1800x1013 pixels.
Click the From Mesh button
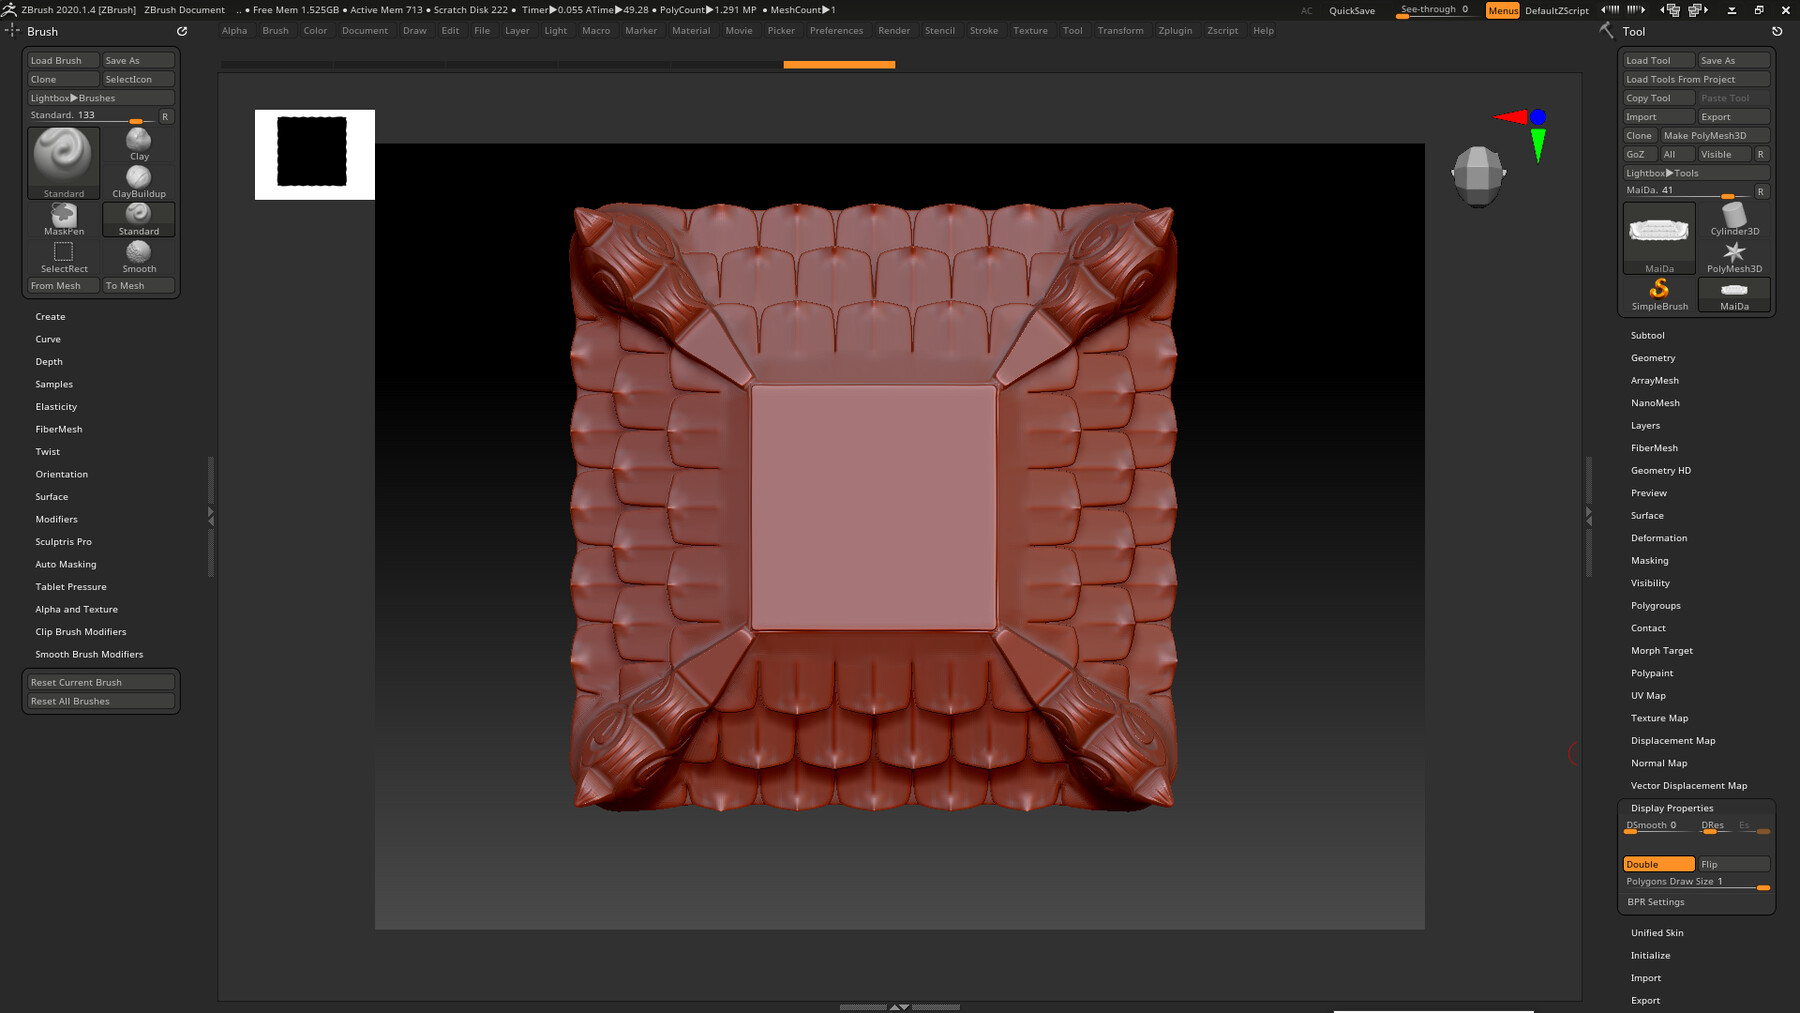pyautogui.click(x=64, y=286)
